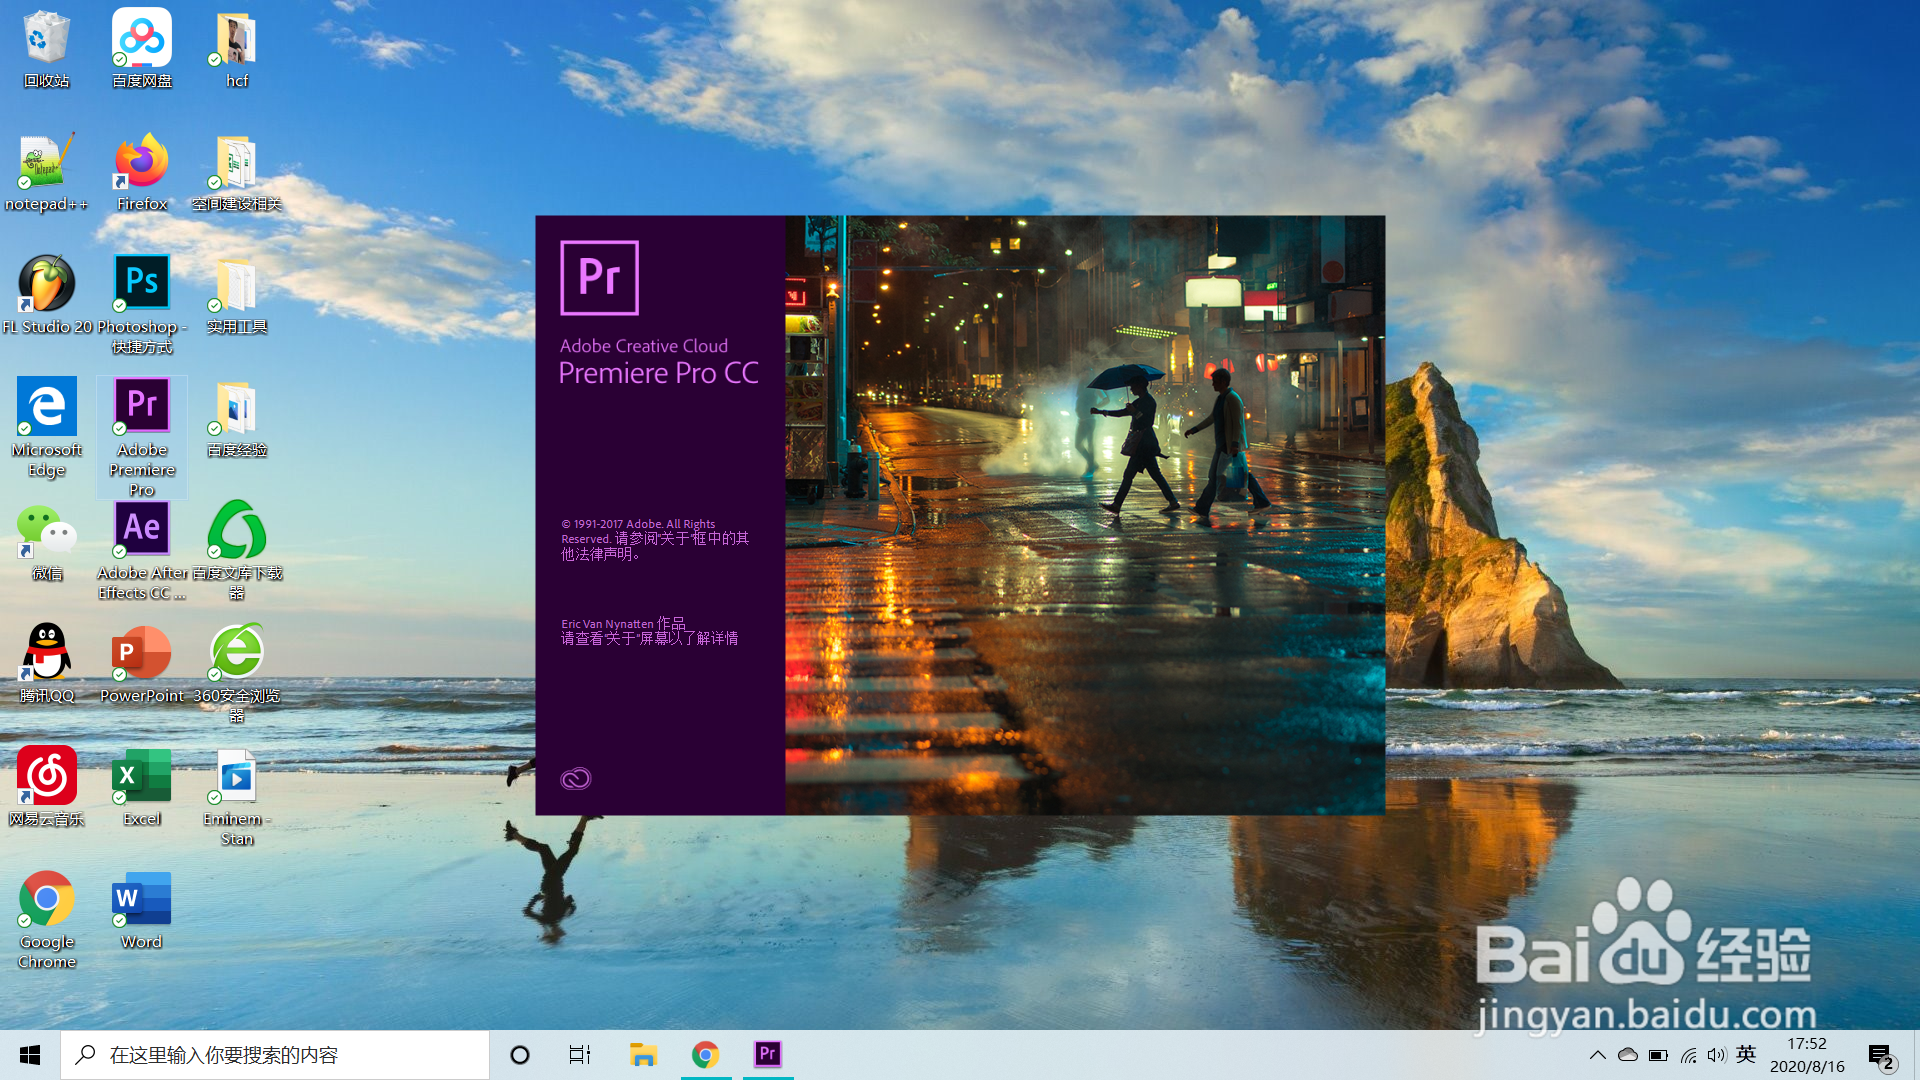Screen dimensions: 1920x1080
Task: Open Task View on the taskbar
Action: click(x=580, y=1055)
